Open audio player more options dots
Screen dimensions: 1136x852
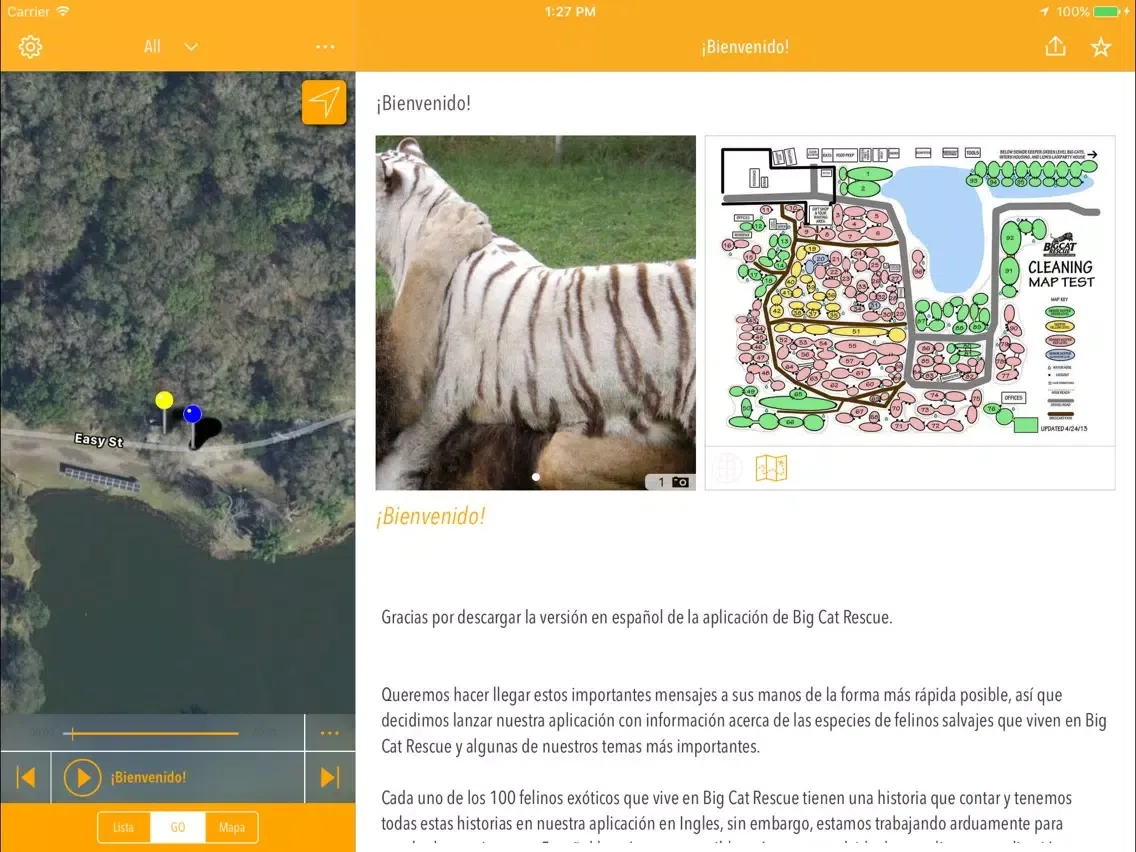(330, 733)
